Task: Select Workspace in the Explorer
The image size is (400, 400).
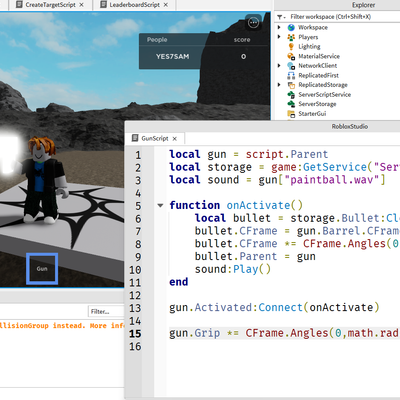Action: pos(313,27)
